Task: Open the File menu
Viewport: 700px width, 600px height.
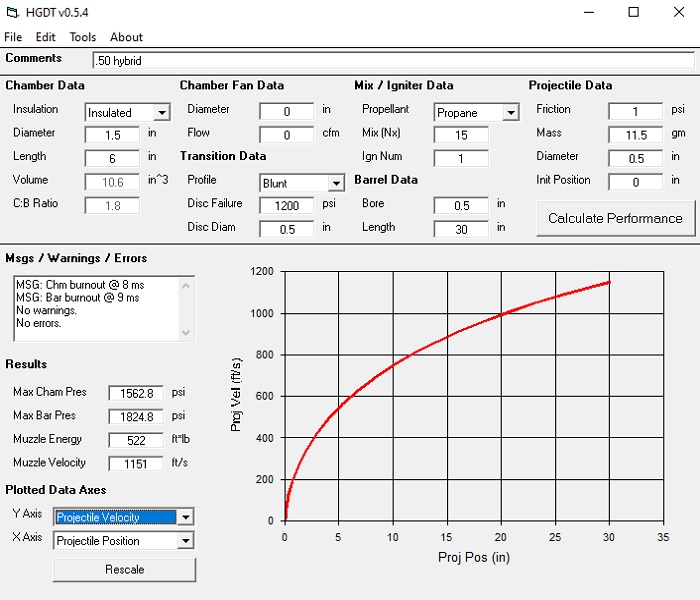Action: (13, 37)
